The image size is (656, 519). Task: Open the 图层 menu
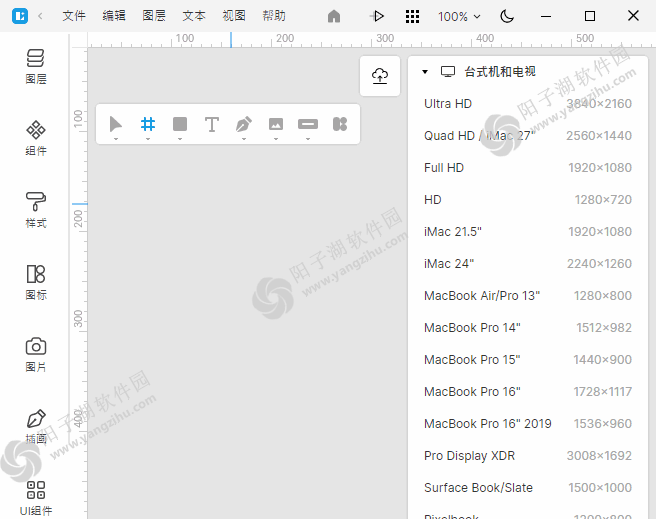[154, 16]
